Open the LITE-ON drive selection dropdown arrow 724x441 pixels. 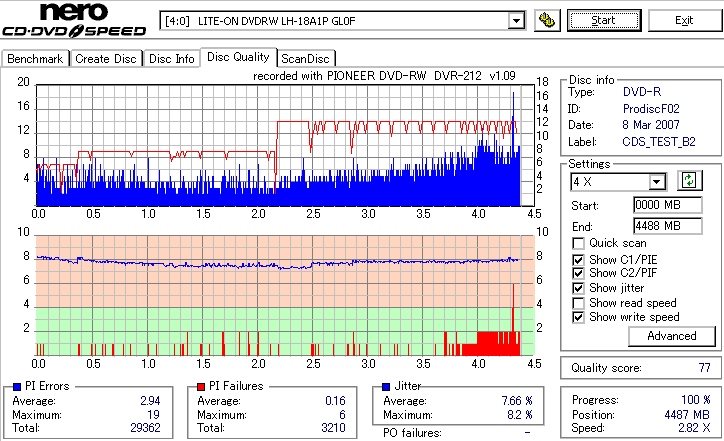click(x=516, y=21)
